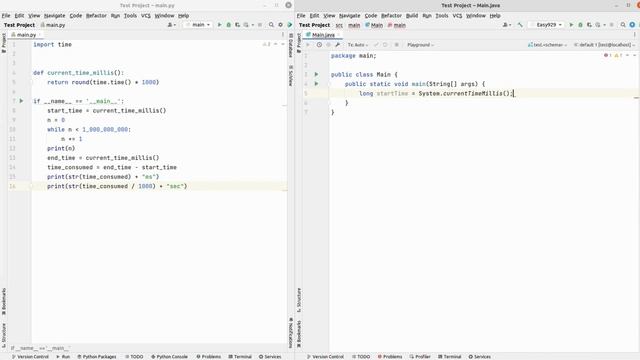Open Project side panel in Main.java window
Viewport: 640px width, 360px height.
coord(299,43)
